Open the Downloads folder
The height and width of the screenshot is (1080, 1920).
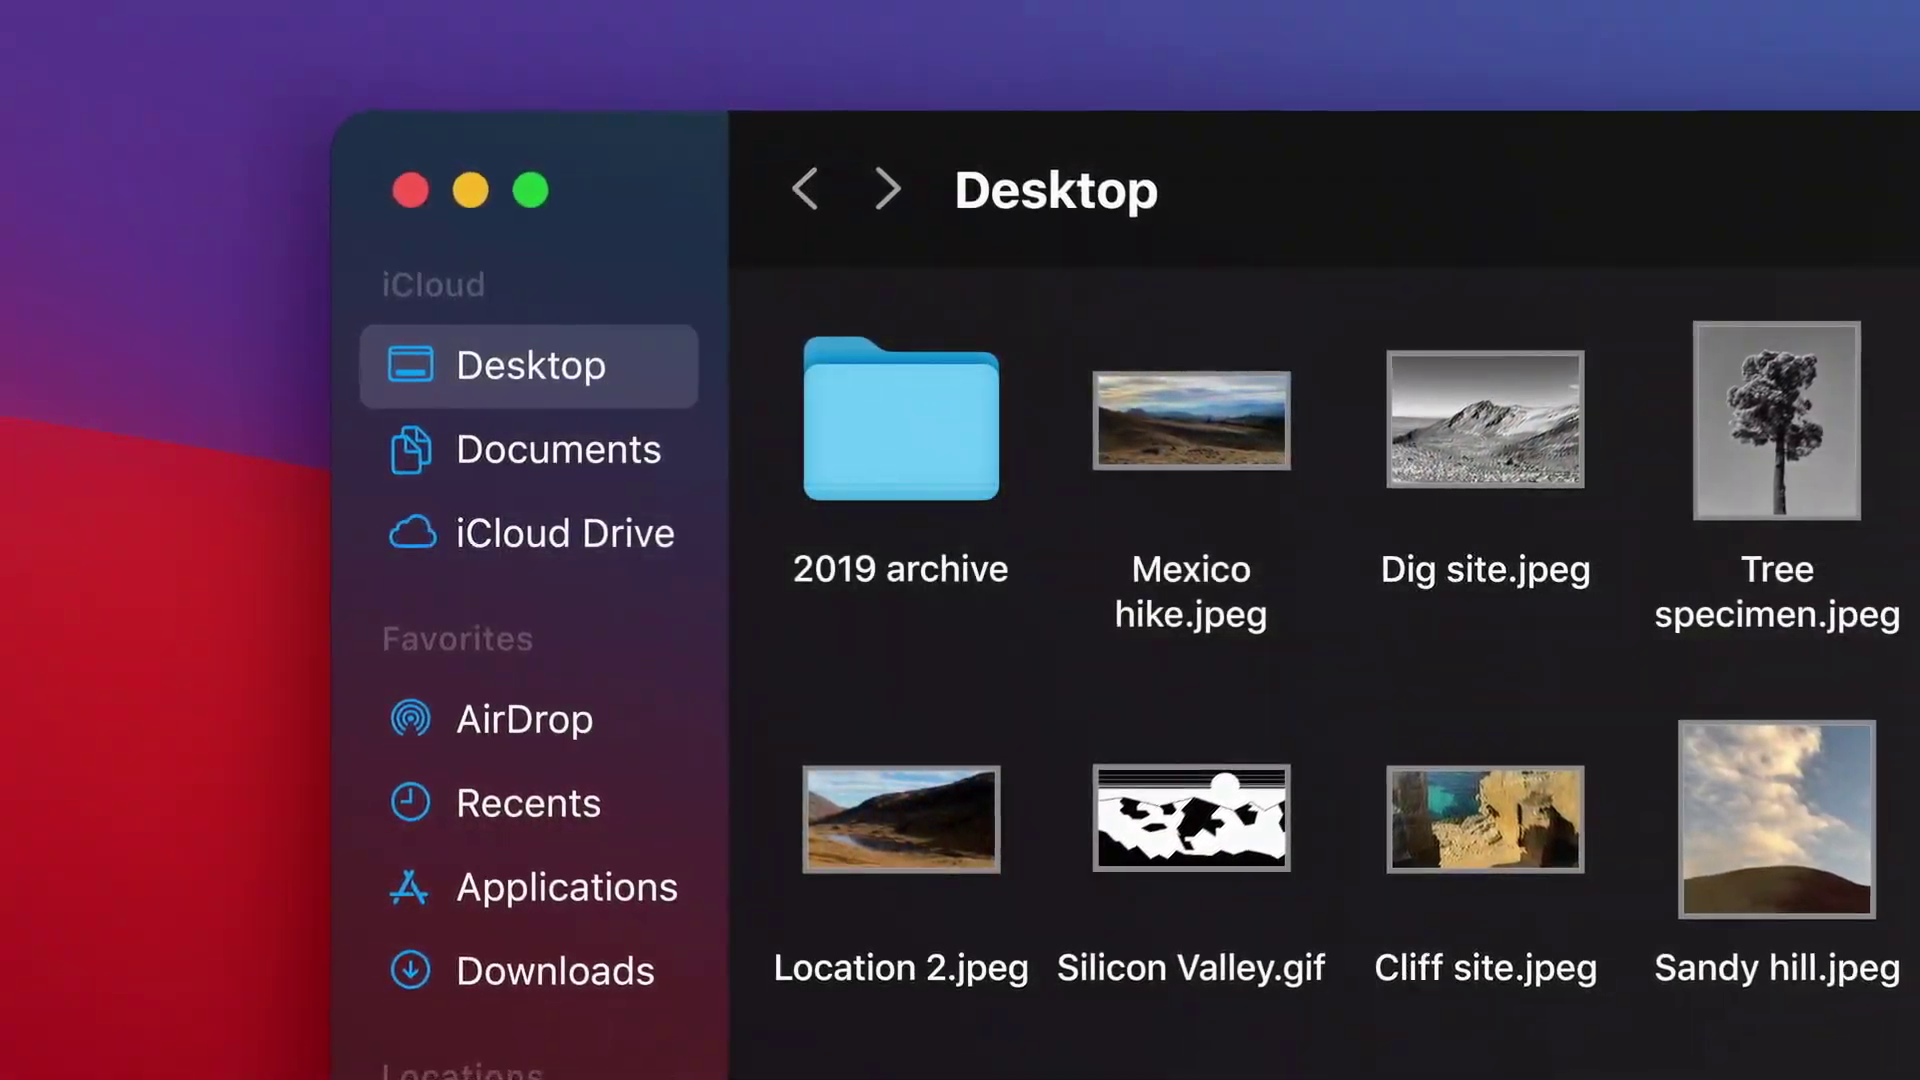[555, 969]
